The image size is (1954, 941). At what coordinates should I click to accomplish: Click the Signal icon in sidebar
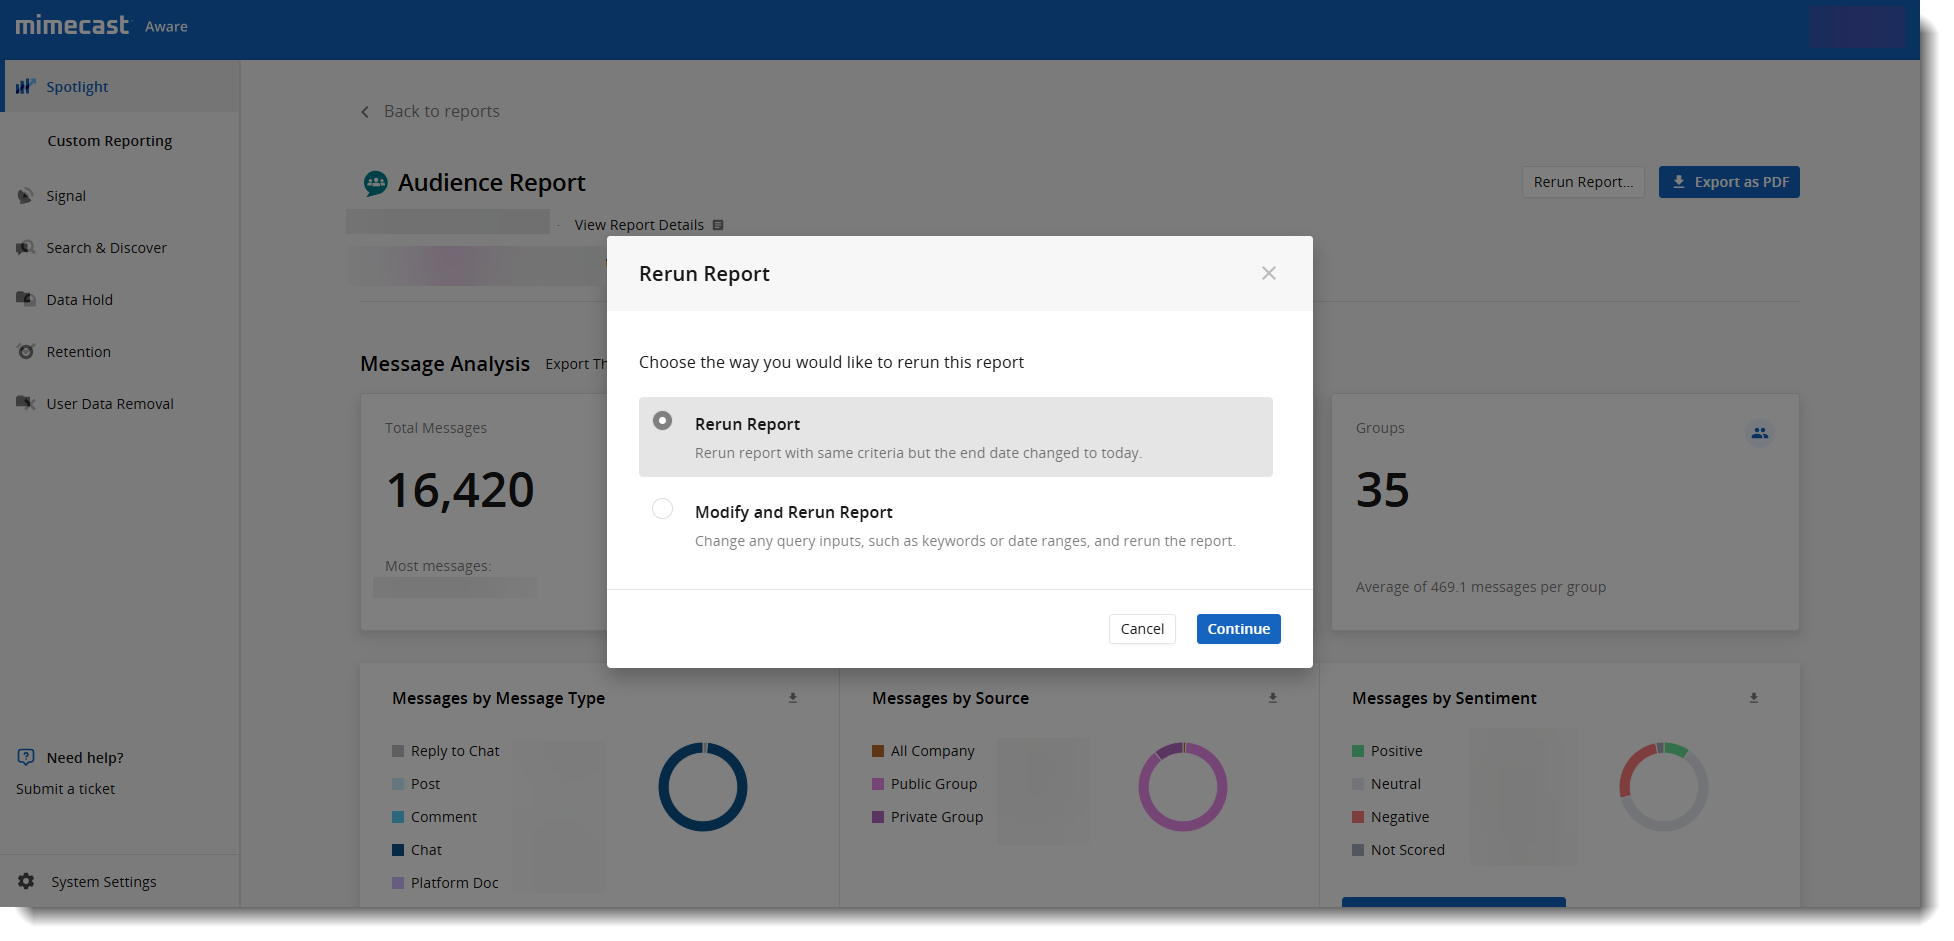26,196
